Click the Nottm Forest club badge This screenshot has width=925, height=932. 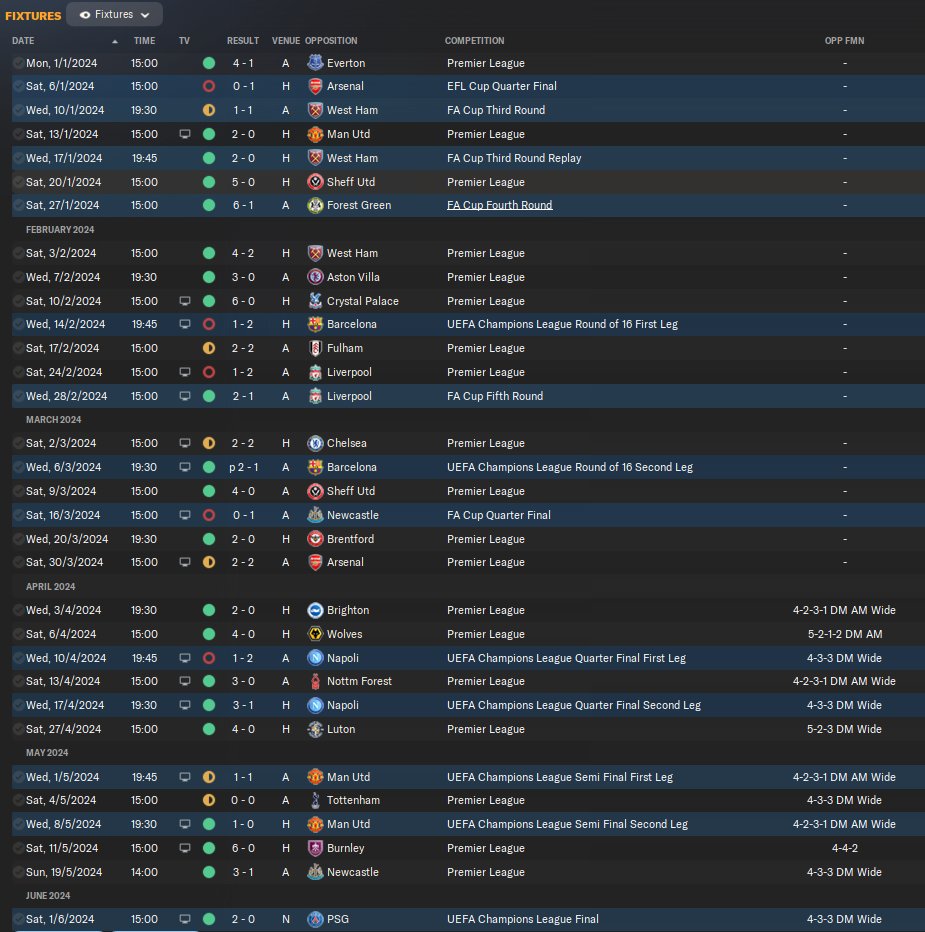tap(315, 681)
